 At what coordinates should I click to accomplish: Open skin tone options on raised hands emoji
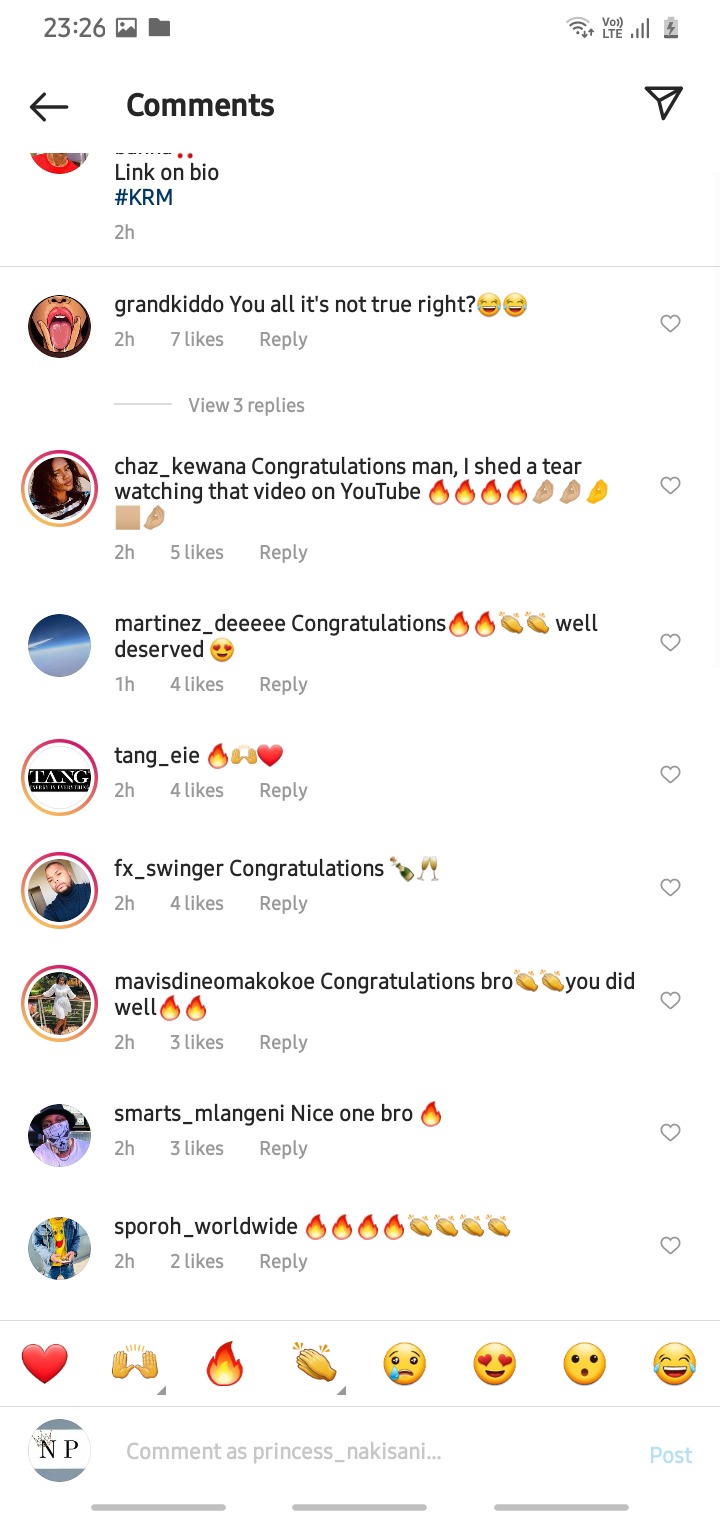[161, 1390]
